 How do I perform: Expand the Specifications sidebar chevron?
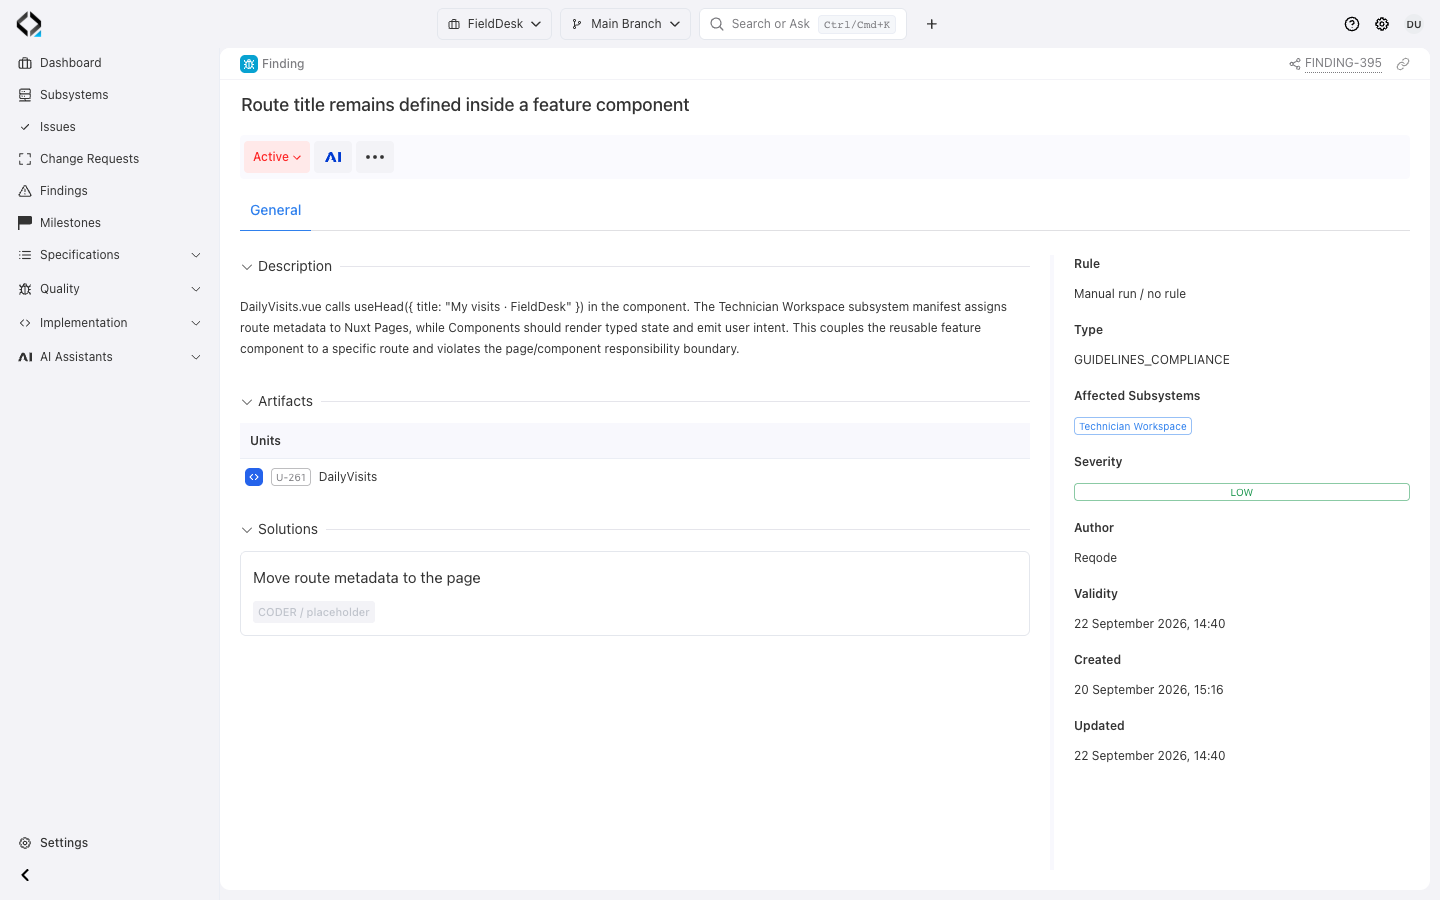click(x=196, y=255)
